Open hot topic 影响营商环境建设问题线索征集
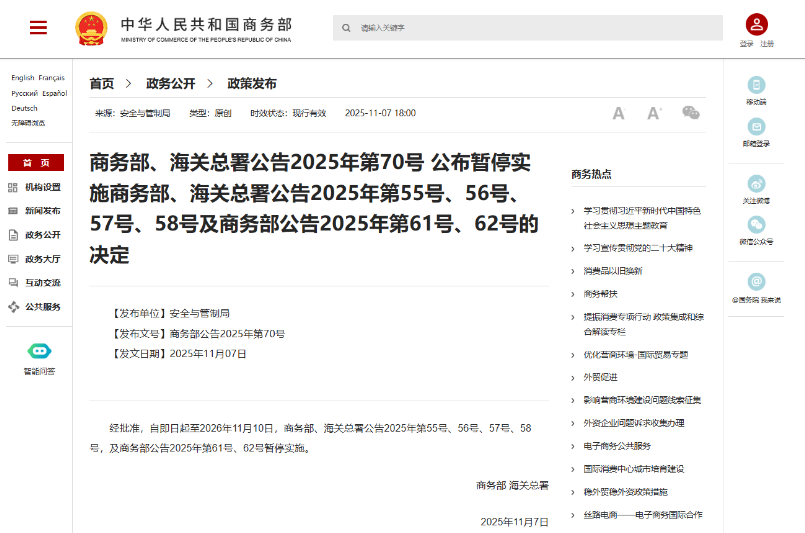This screenshot has width=805, height=533. pyautogui.click(x=642, y=400)
